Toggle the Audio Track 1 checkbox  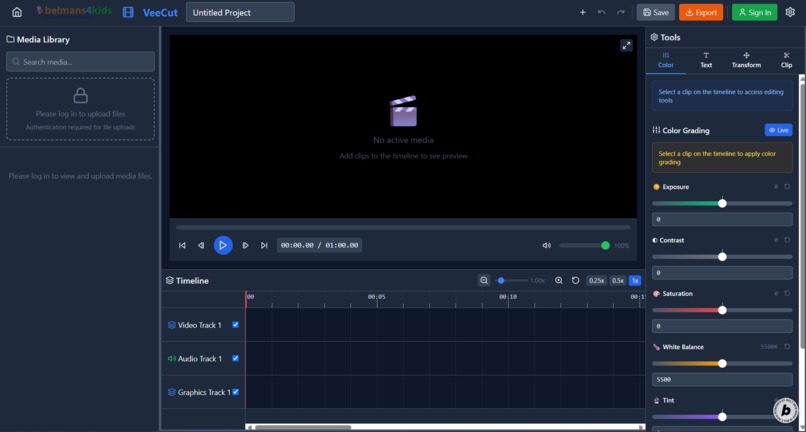pos(235,358)
